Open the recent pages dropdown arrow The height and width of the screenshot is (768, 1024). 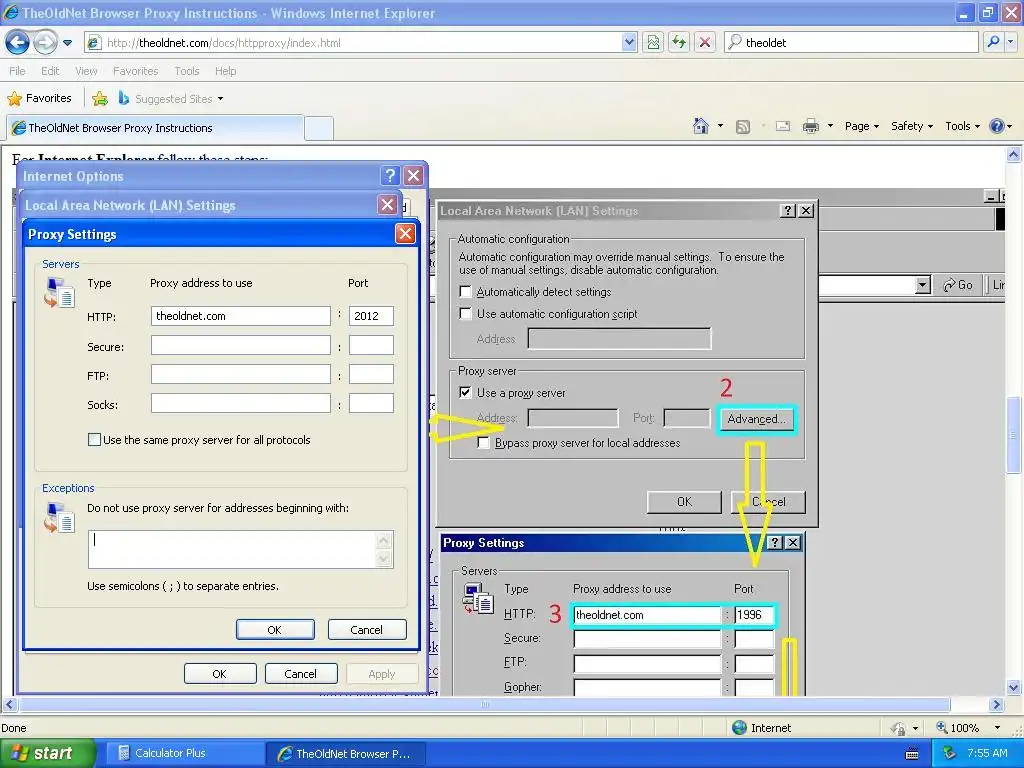pyautogui.click(x=67, y=43)
